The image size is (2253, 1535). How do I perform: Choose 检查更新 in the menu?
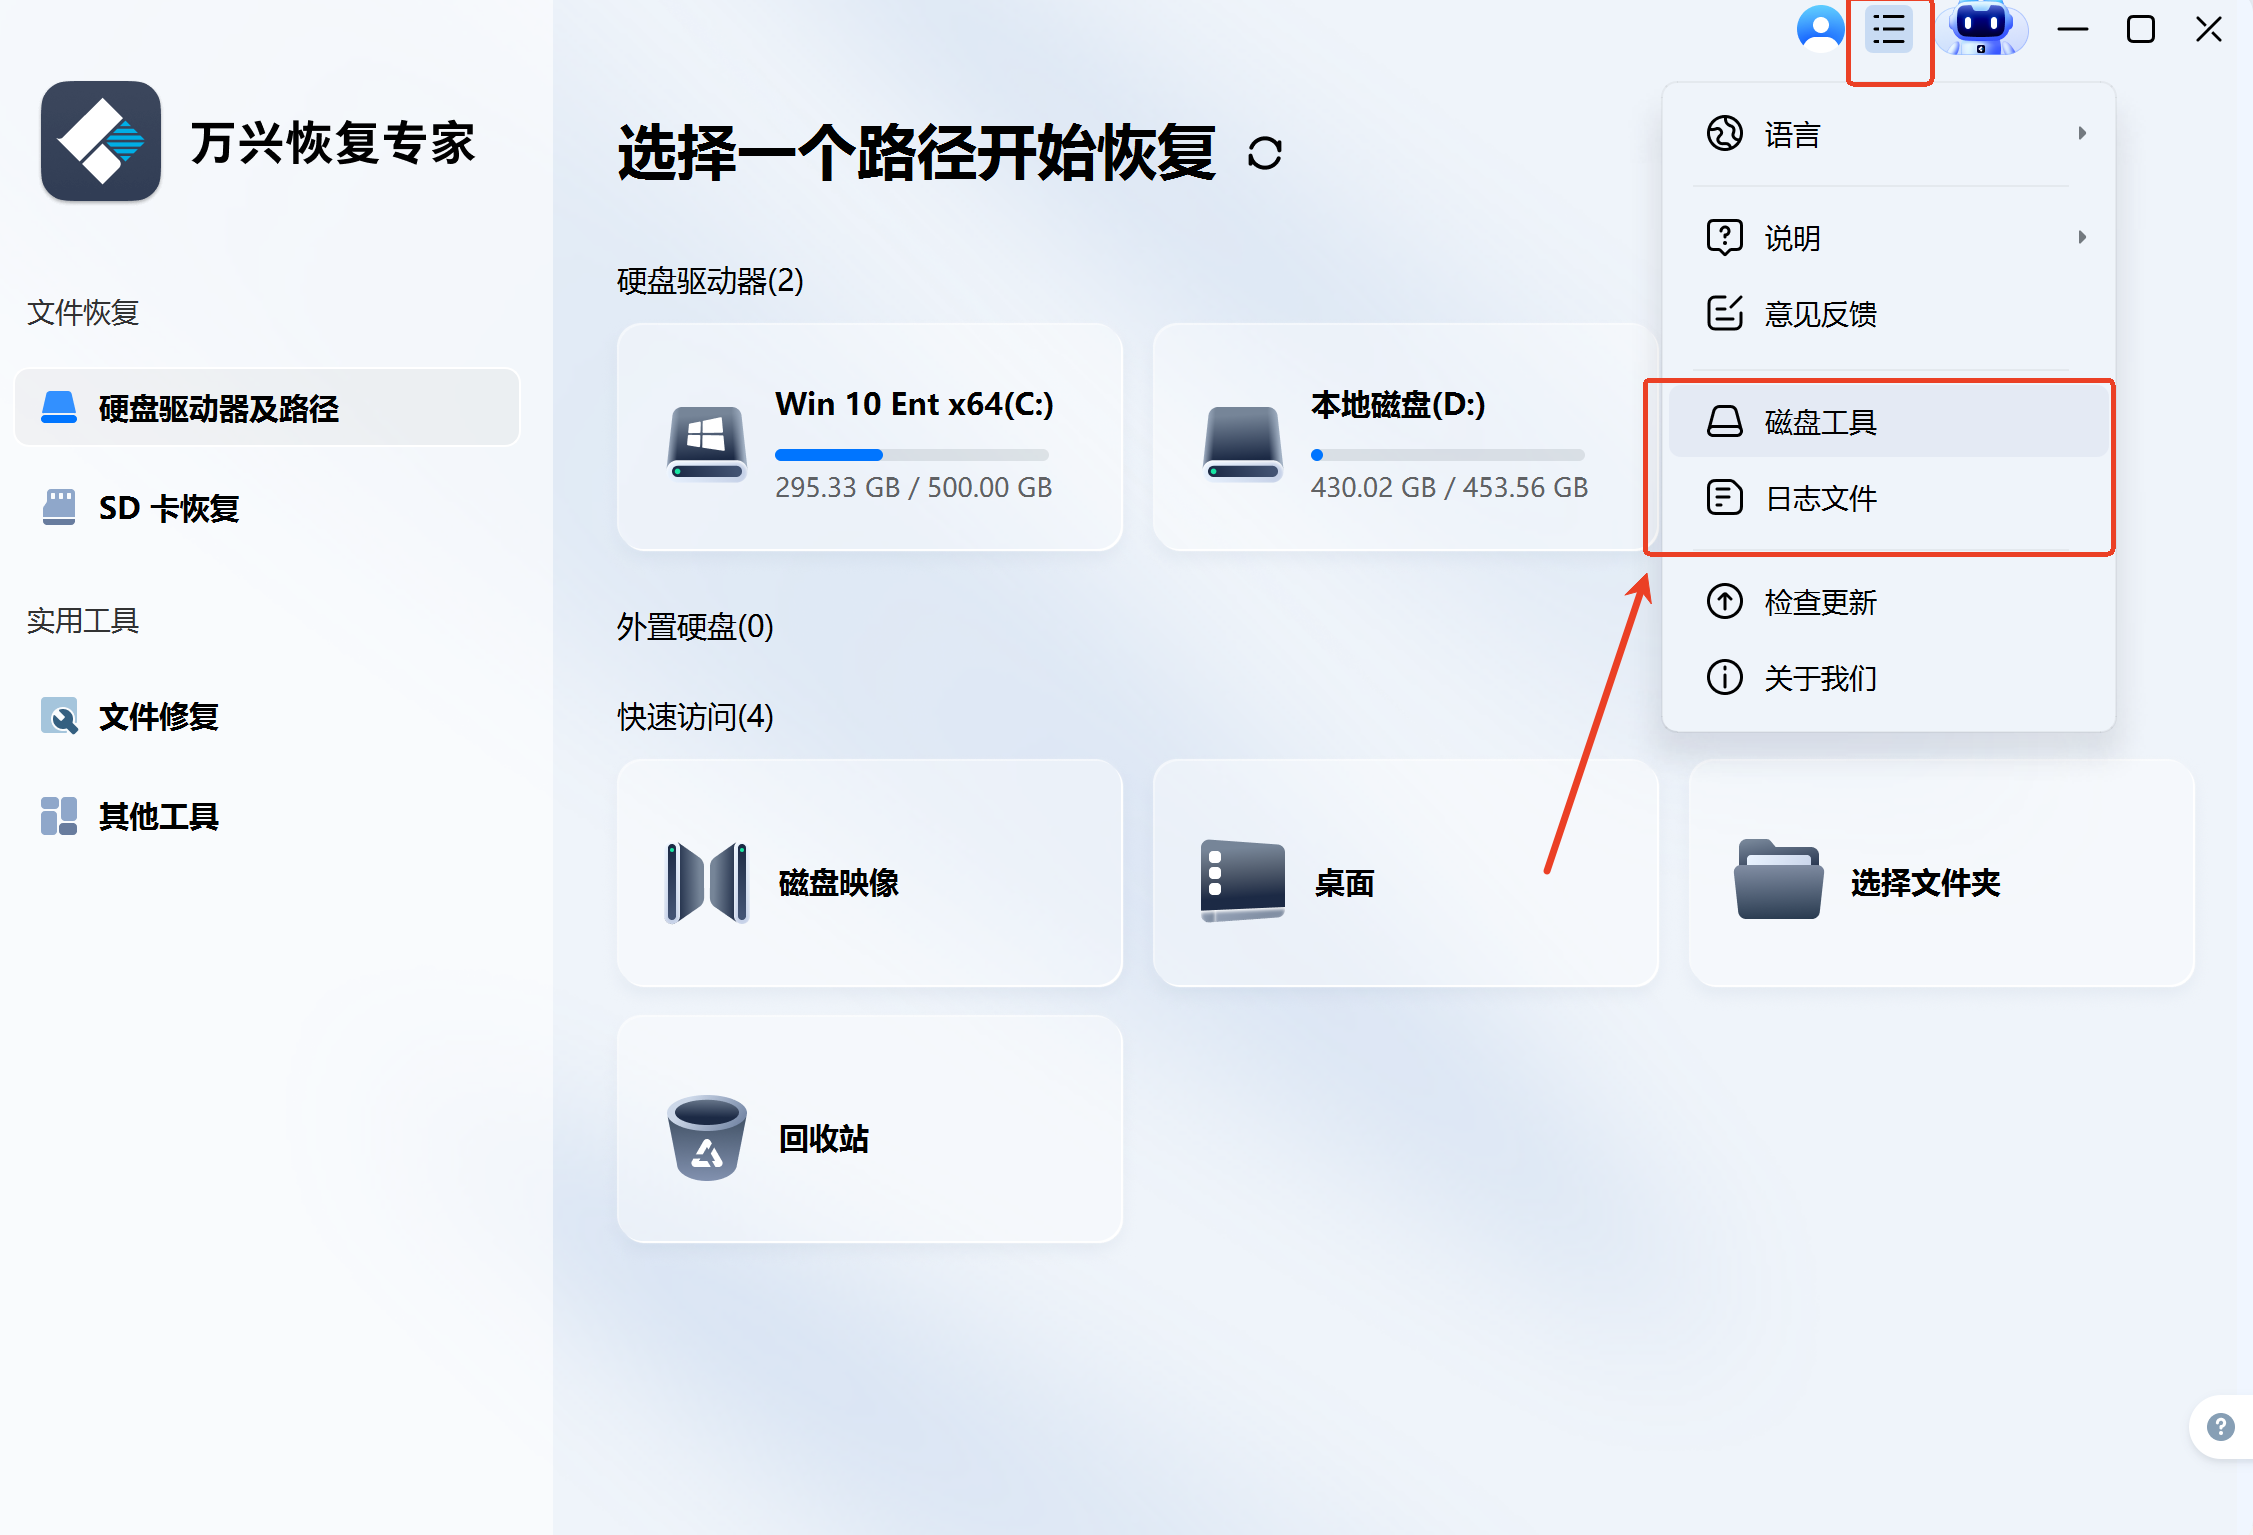1888,602
